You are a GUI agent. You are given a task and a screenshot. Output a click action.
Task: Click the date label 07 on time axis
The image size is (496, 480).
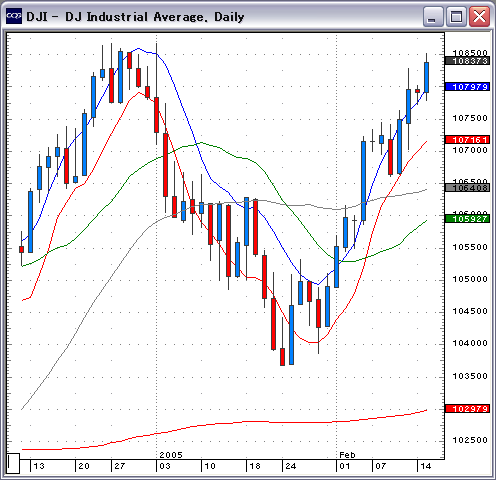[381, 466]
